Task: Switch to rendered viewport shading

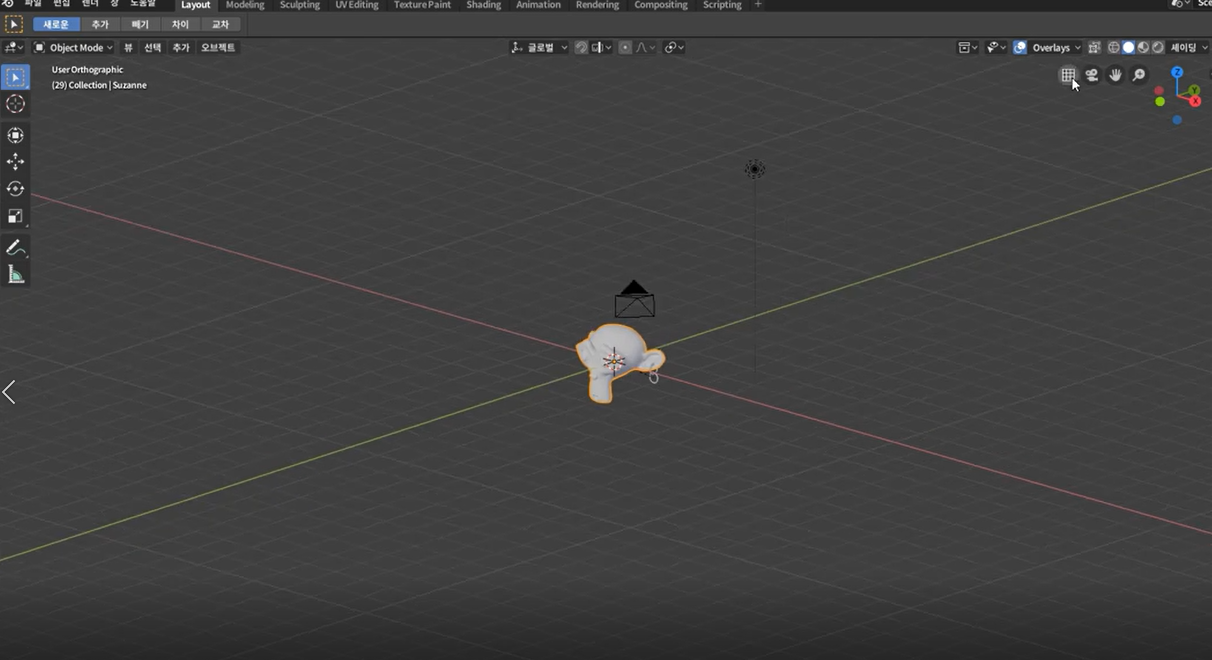Action: [1158, 47]
